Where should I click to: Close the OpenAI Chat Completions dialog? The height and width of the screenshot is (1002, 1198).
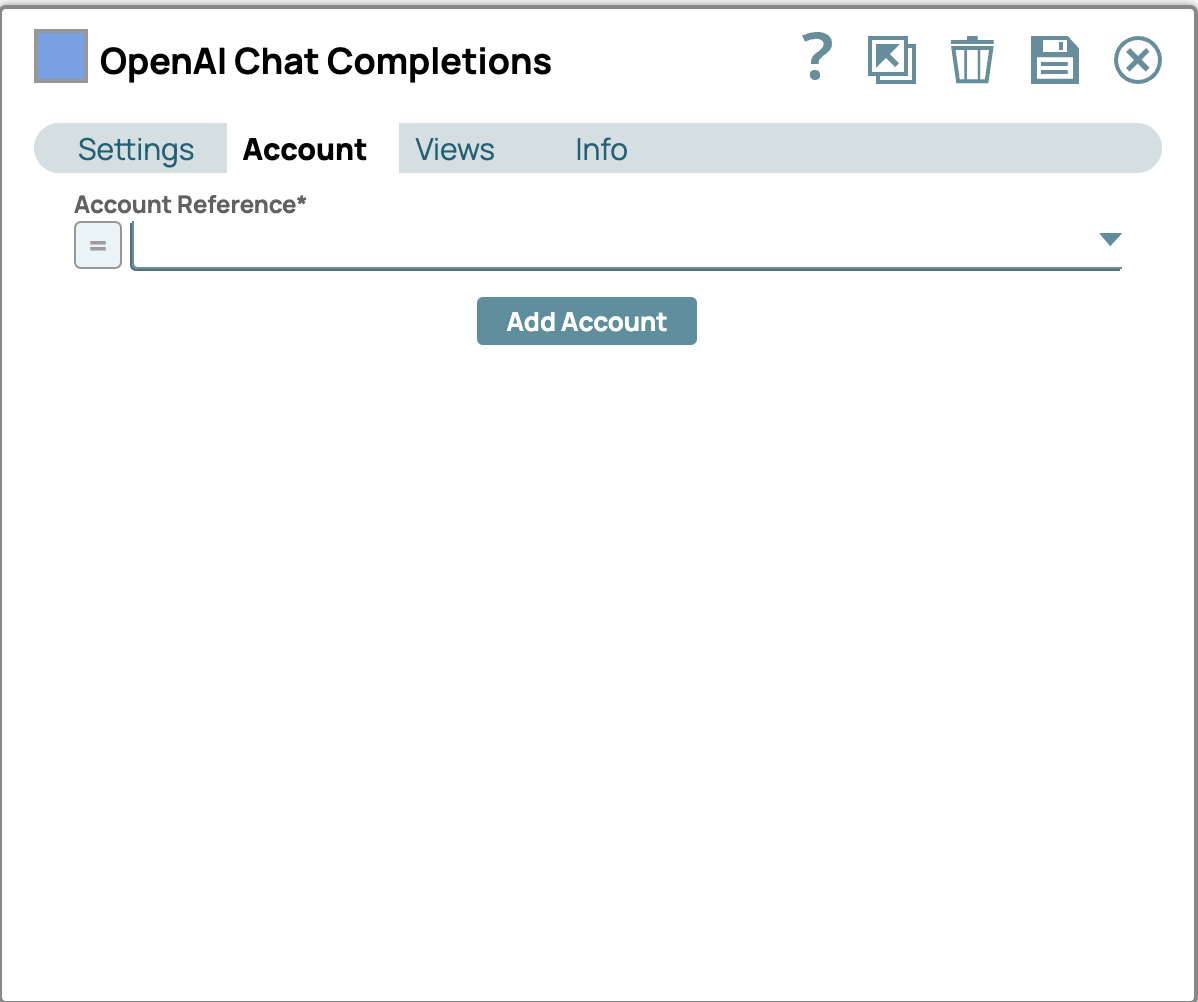tap(1137, 60)
